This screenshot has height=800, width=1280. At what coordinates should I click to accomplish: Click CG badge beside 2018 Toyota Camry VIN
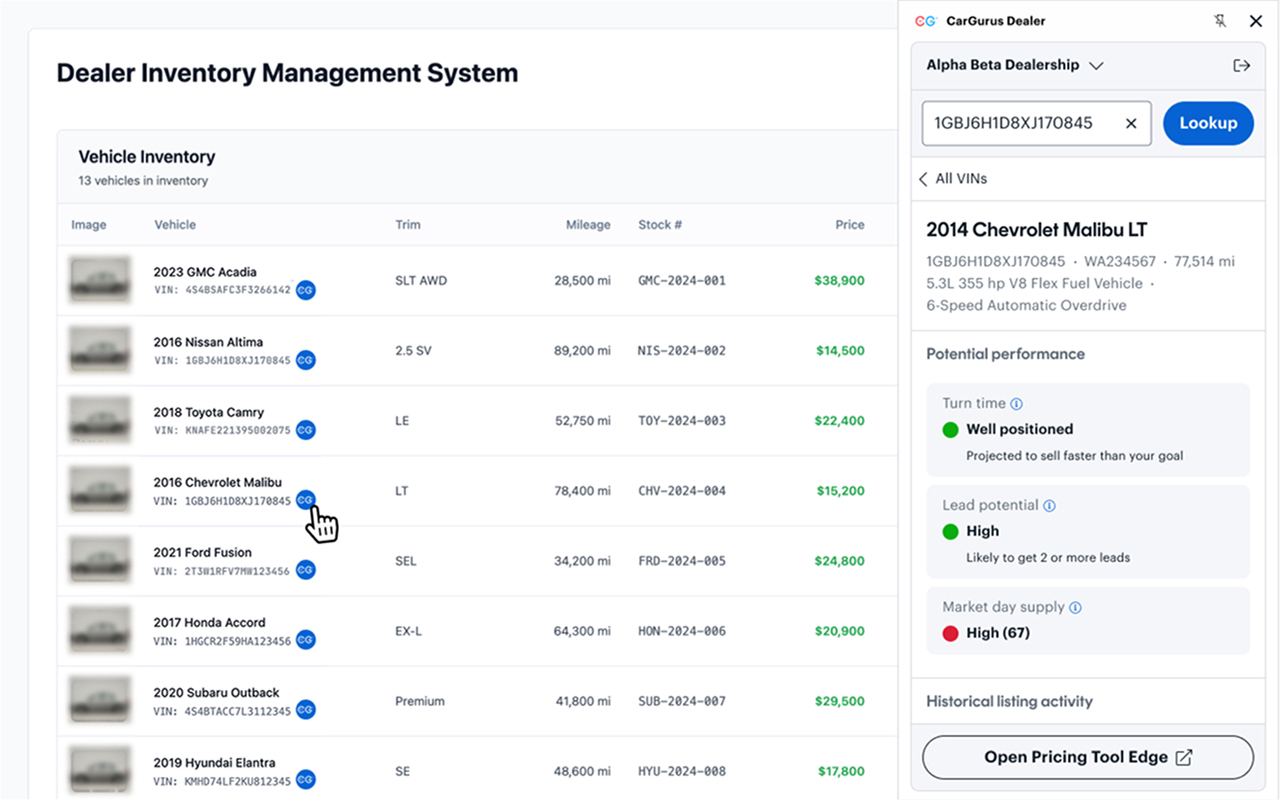point(306,430)
